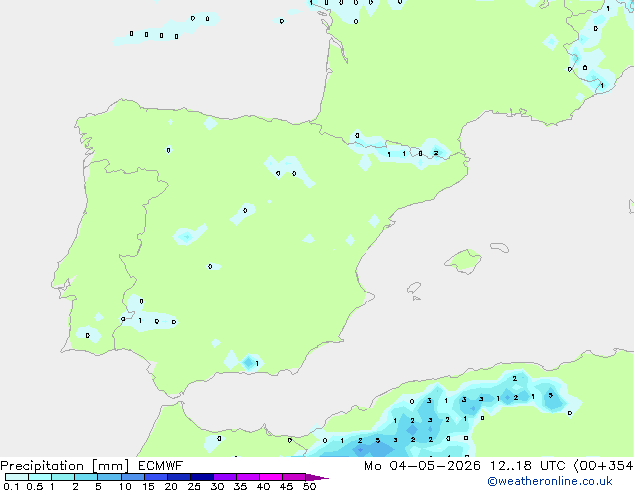Click the legend value label '20'
Screen dimensions: 634x490
point(171,486)
